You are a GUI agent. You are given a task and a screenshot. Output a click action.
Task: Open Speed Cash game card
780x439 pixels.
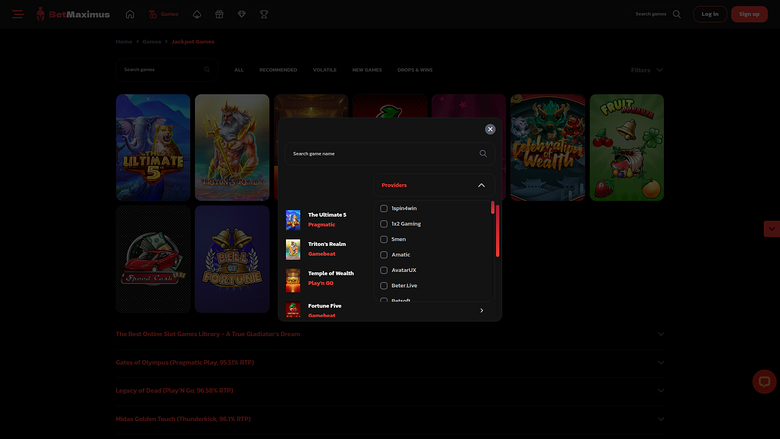153,259
